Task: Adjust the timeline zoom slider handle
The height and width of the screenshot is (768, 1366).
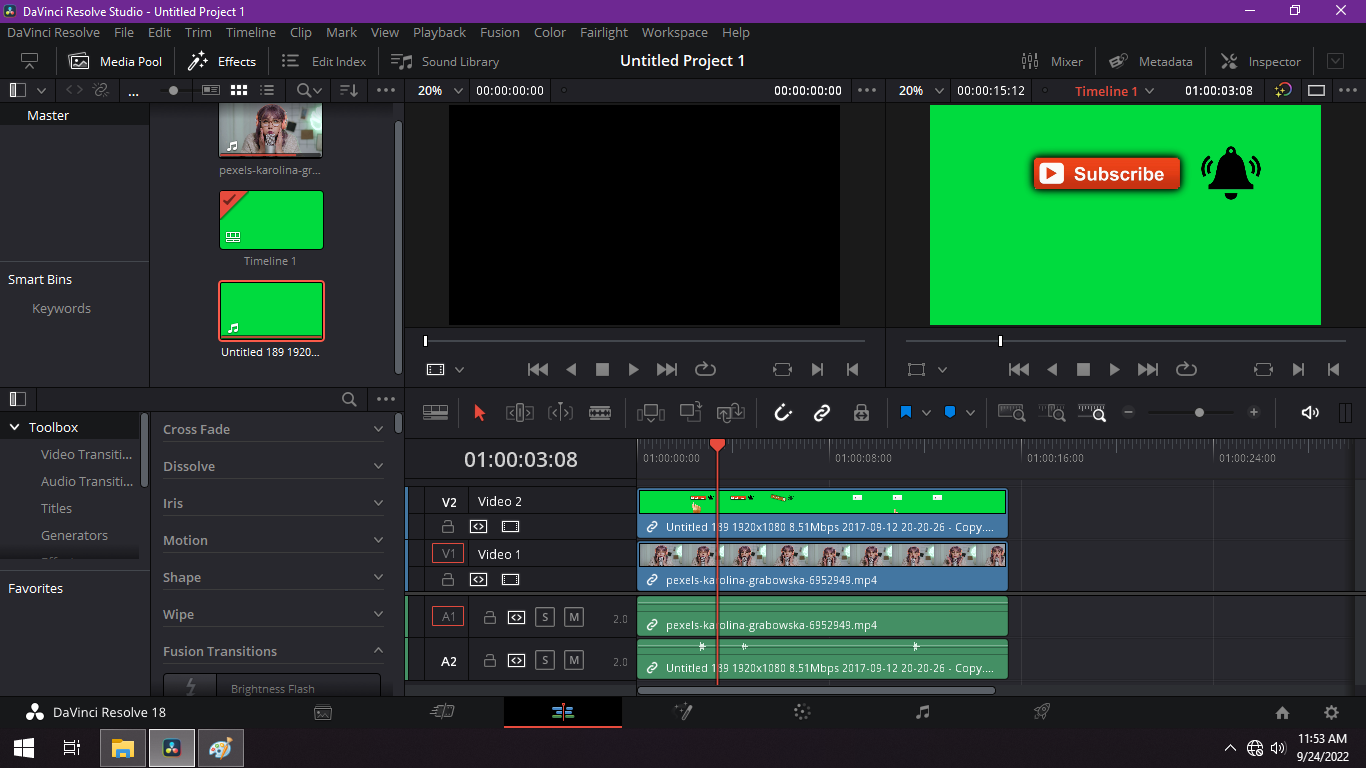Action: tap(1199, 412)
